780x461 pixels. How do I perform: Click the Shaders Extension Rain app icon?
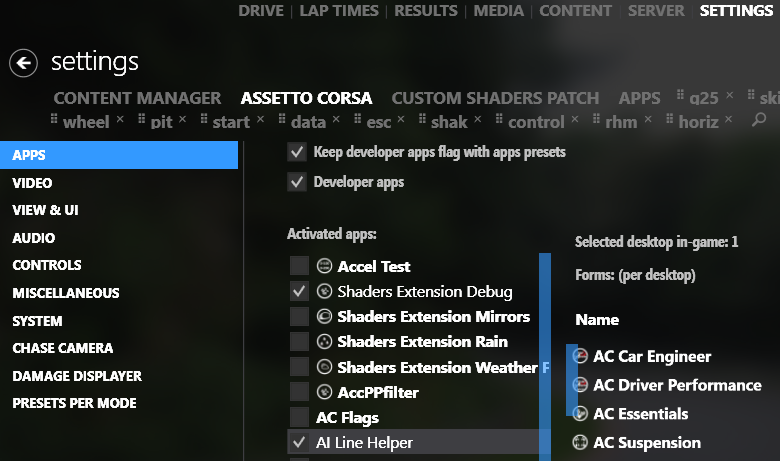pos(324,342)
